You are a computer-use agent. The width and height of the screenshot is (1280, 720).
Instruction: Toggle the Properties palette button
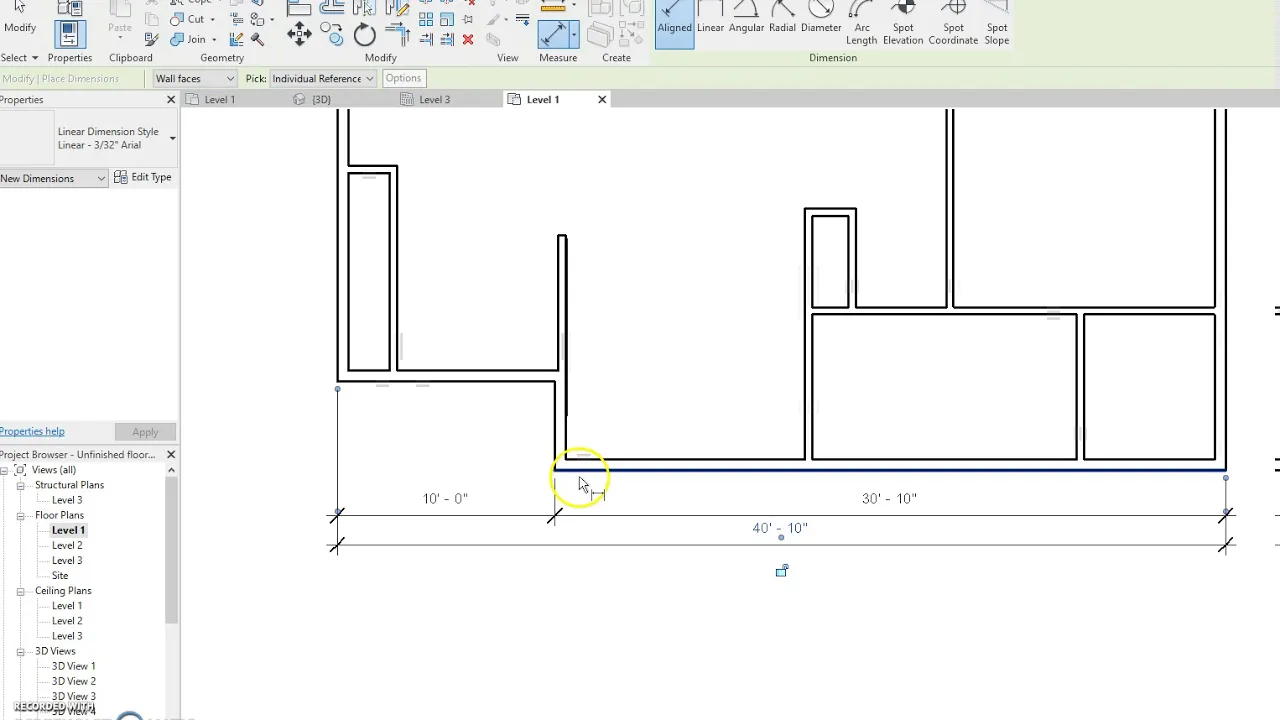(x=69, y=33)
